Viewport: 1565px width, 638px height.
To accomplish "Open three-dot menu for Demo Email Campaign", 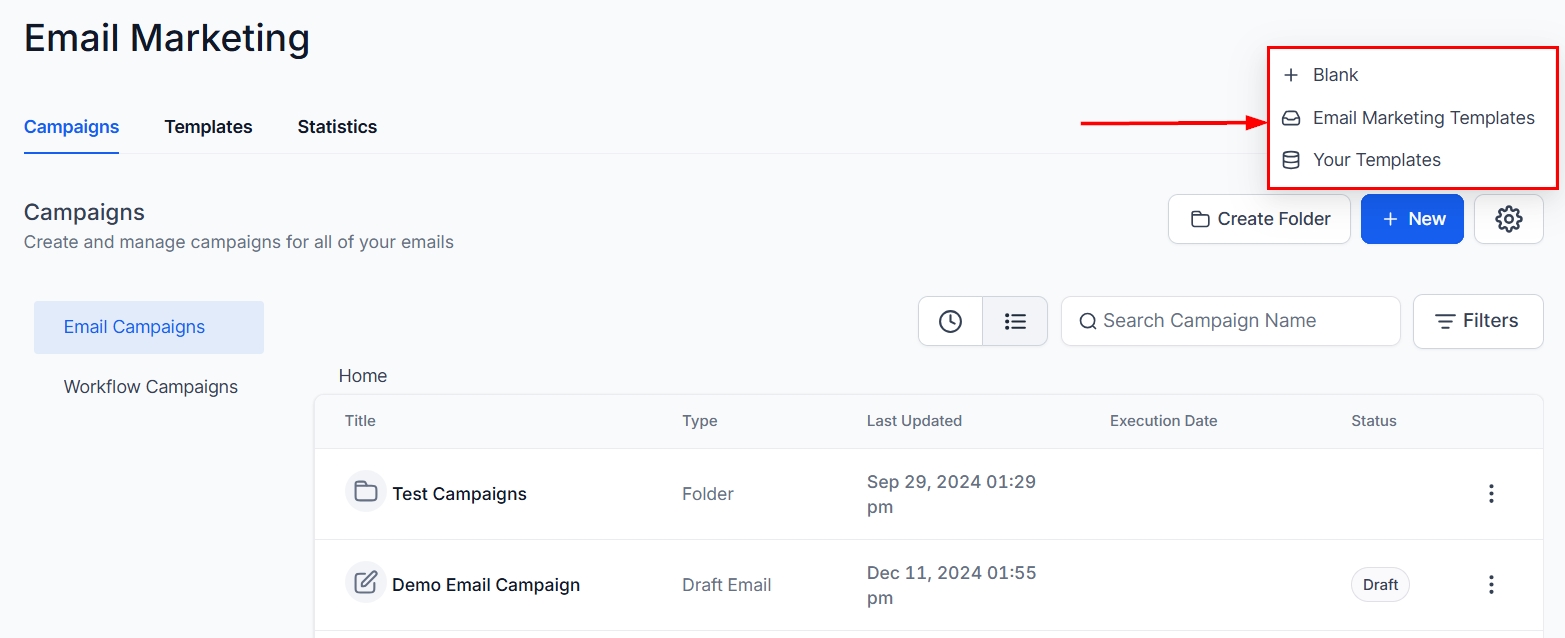I will click(x=1491, y=584).
